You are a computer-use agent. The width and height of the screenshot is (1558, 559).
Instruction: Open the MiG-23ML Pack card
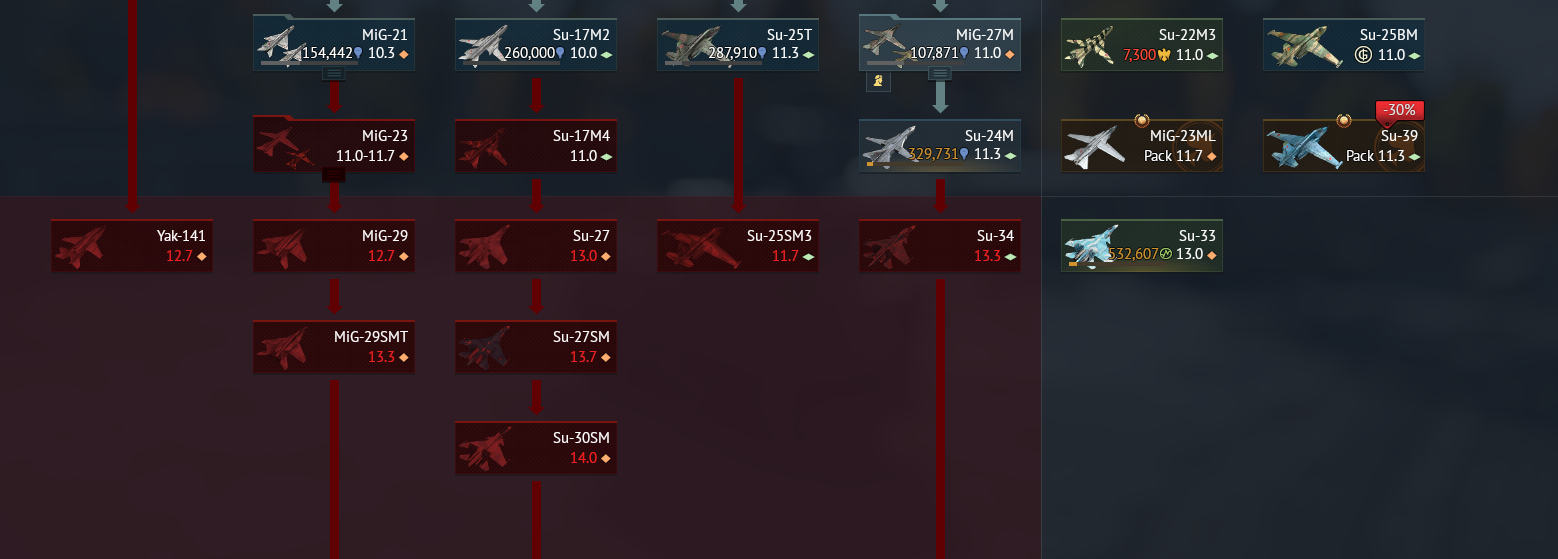click(1142, 146)
